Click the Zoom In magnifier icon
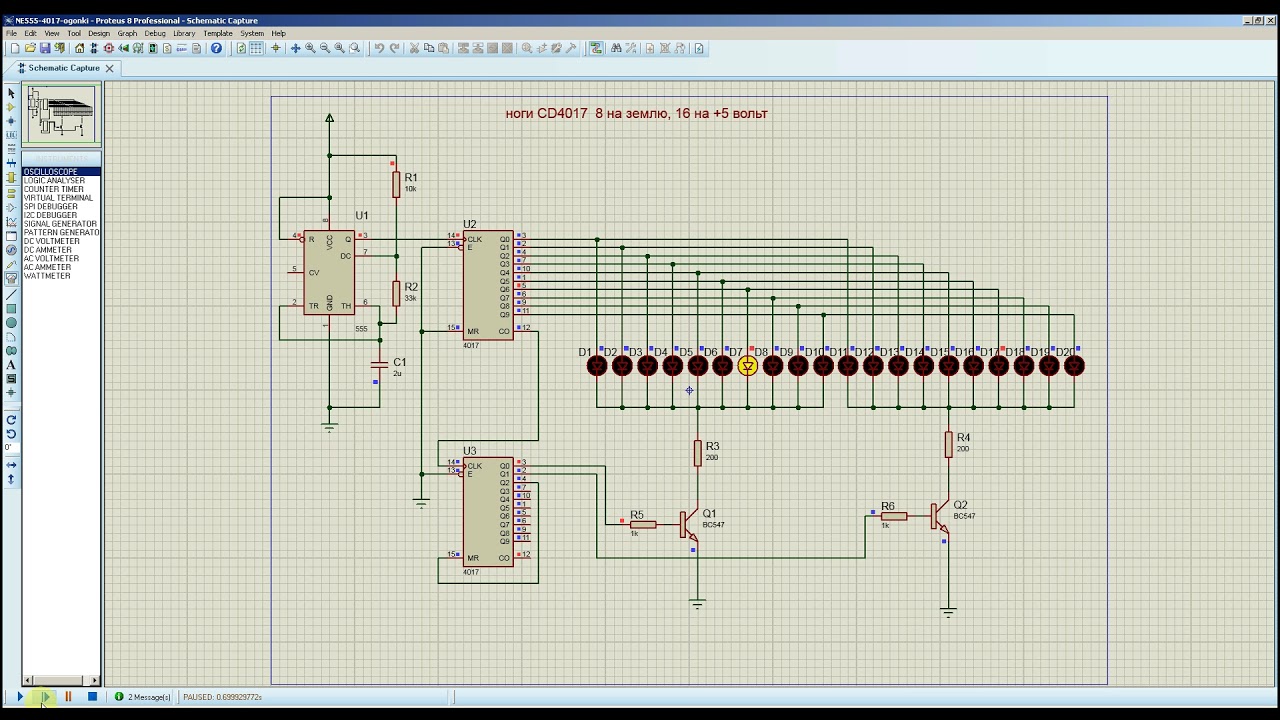This screenshot has width=1280, height=720. point(310,48)
